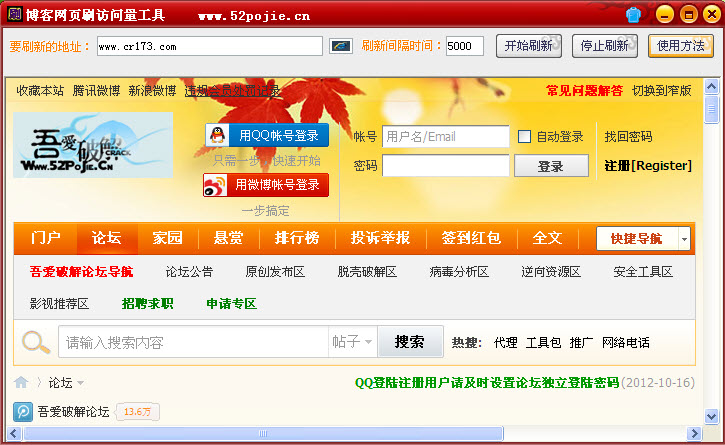This screenshot has height=445, width=725.
Task: Click the 切换到窄版 link
Action: [662, 91]
